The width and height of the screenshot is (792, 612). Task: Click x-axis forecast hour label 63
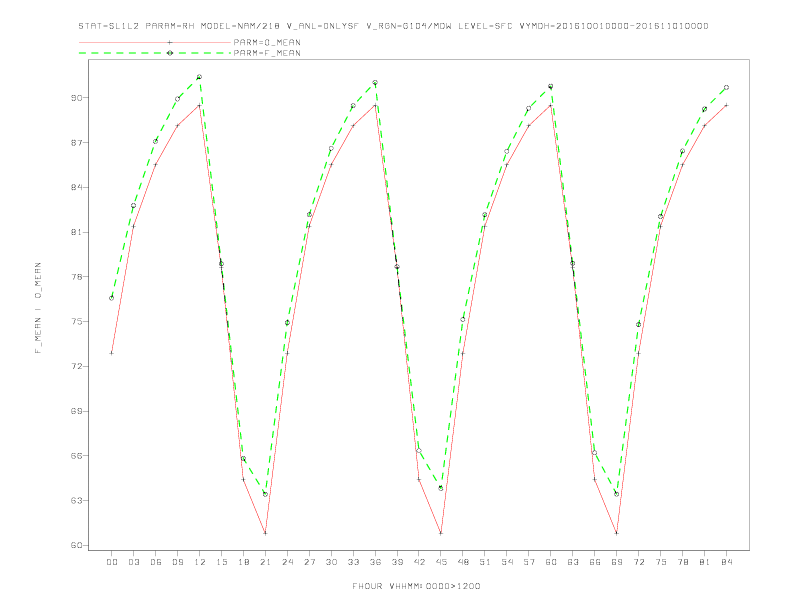573,562
